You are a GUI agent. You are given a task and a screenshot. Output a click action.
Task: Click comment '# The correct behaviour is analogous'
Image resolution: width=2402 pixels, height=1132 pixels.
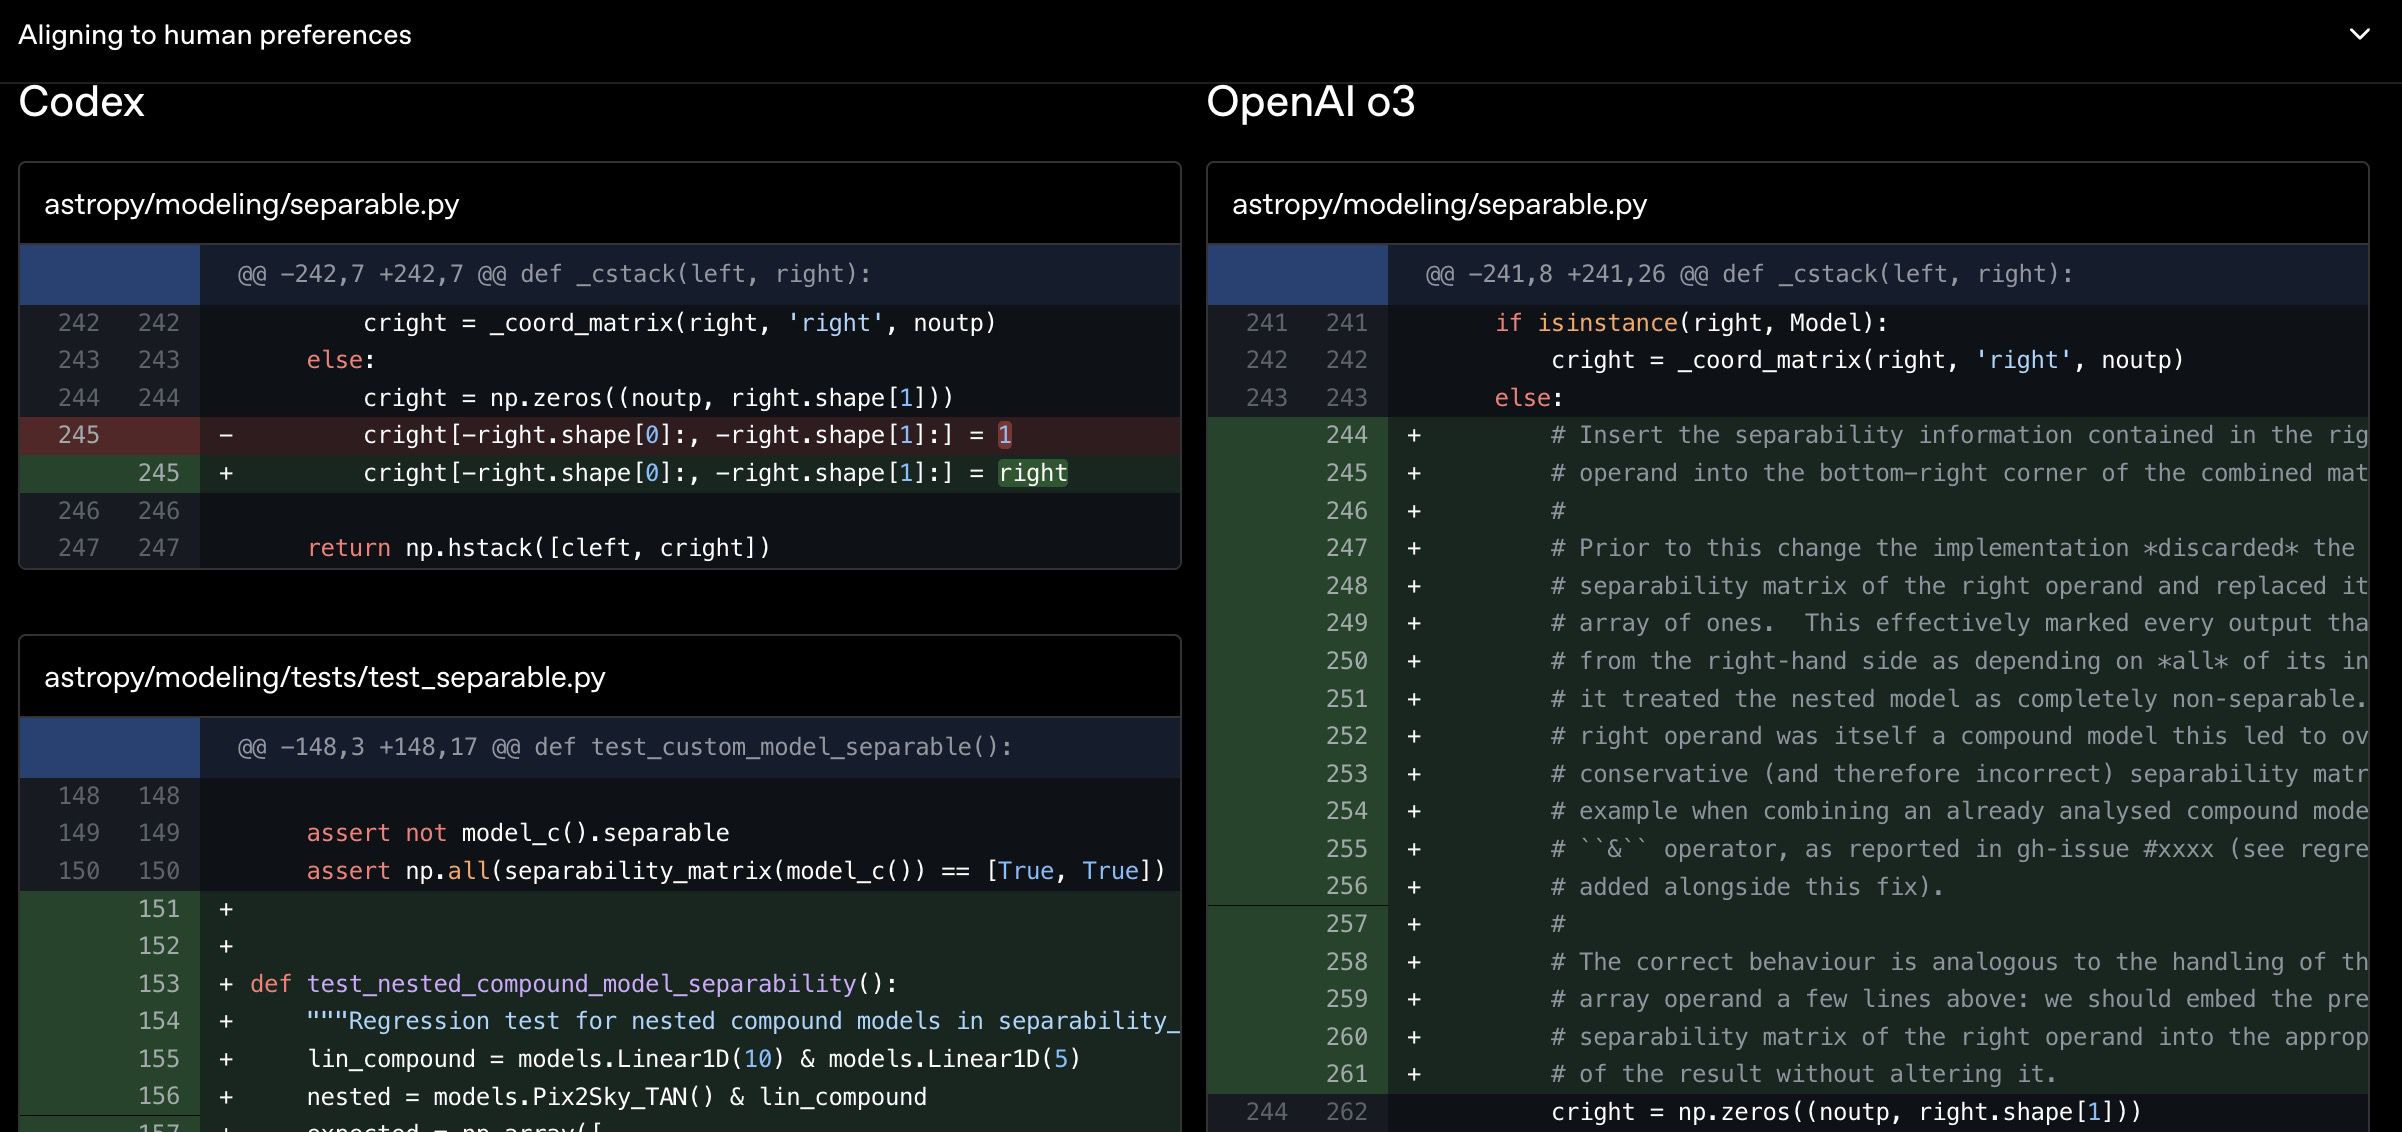pyautogui.click(x=1959, y=962)
